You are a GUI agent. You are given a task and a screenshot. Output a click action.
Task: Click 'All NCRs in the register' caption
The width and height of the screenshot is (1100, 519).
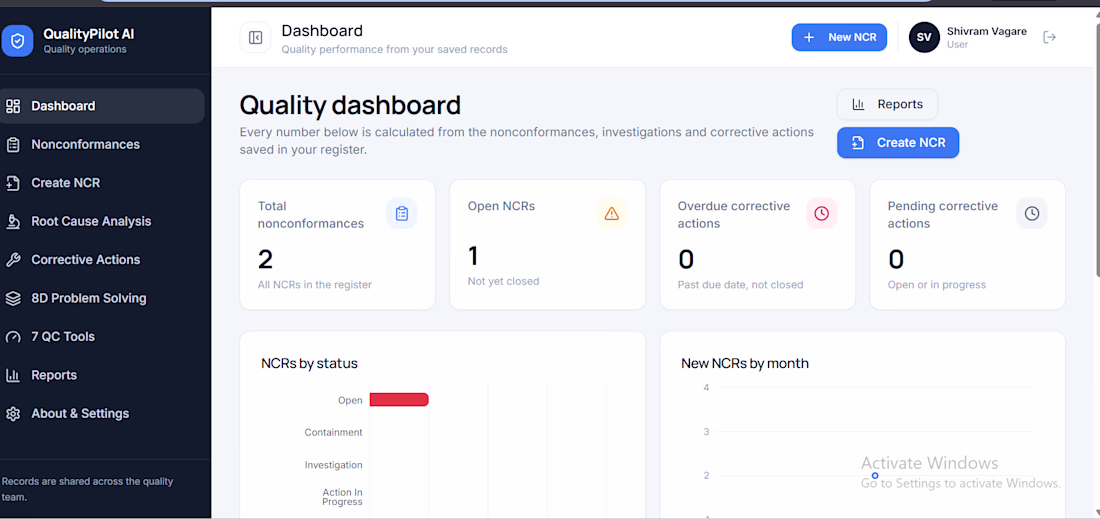(314, 285)
